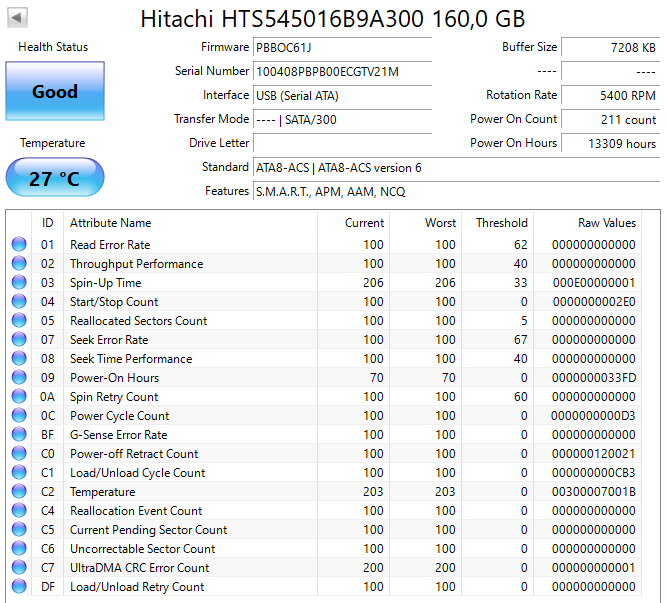The height and width of the screenshot is (603, 667).
Task: Click the Transfer Mode field
Action: 342,119
